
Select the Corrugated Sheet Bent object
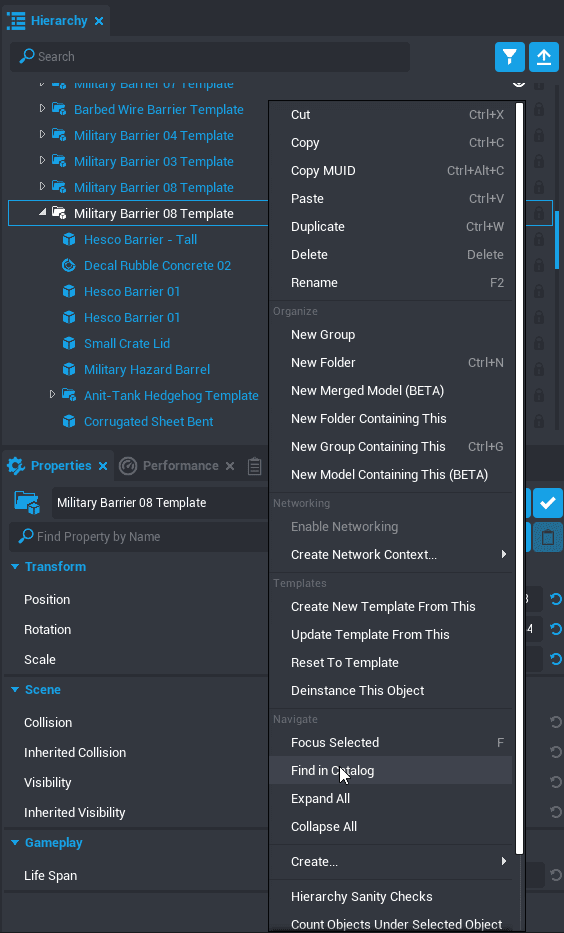[x=148, y=422]
